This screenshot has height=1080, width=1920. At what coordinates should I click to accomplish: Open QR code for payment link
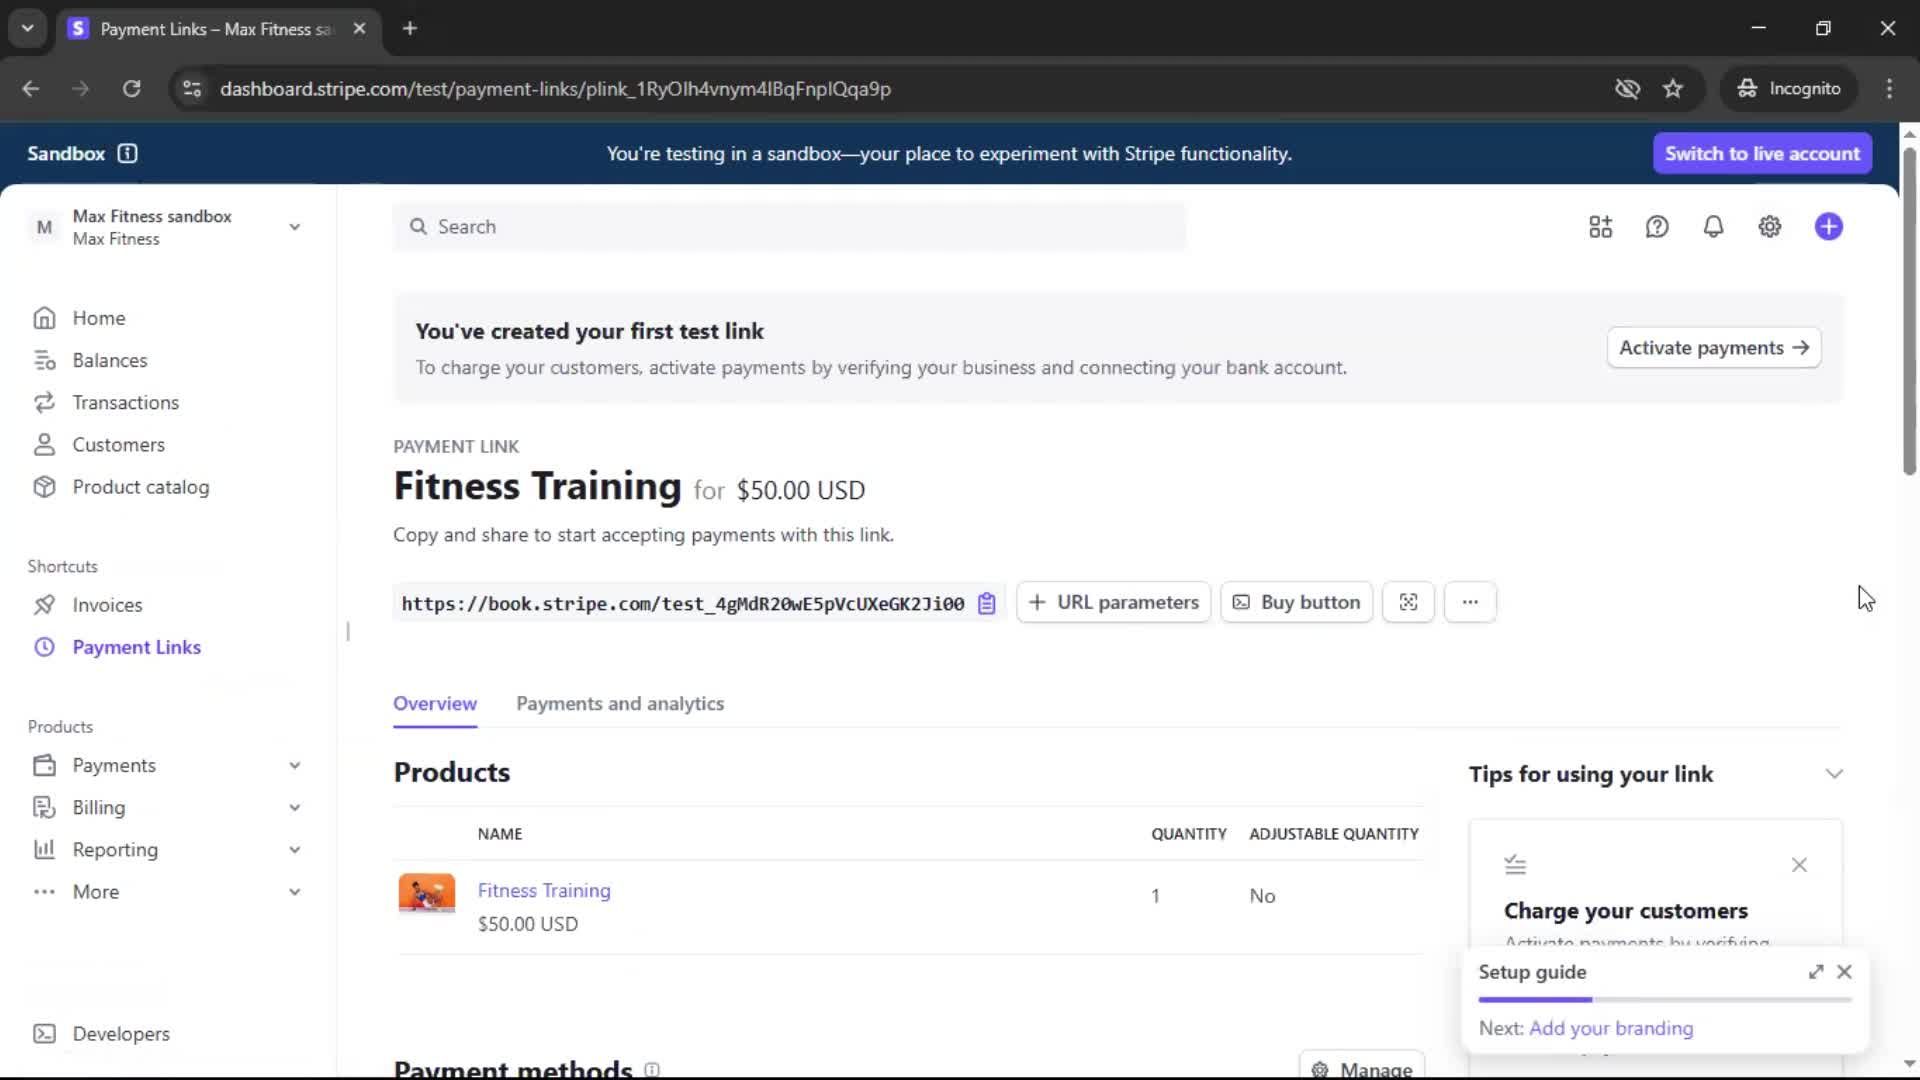click(1408, 602)
